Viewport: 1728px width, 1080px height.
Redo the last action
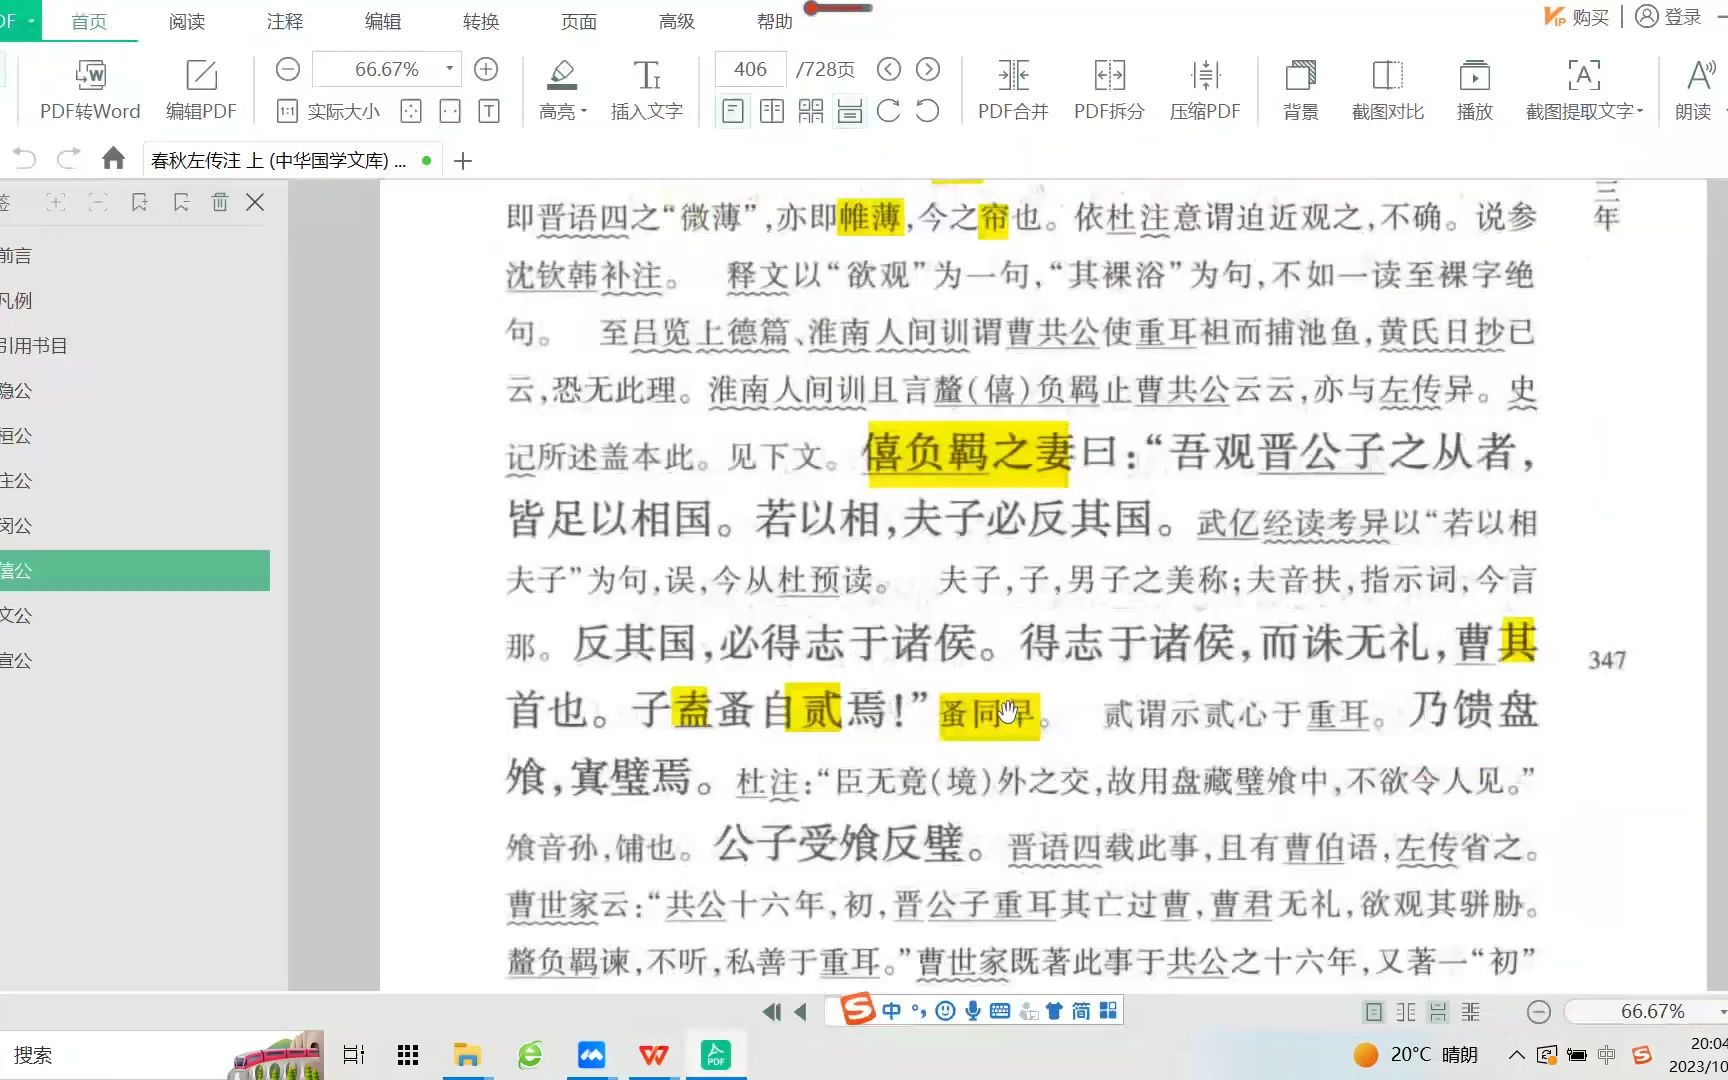[x=68, y=159]
